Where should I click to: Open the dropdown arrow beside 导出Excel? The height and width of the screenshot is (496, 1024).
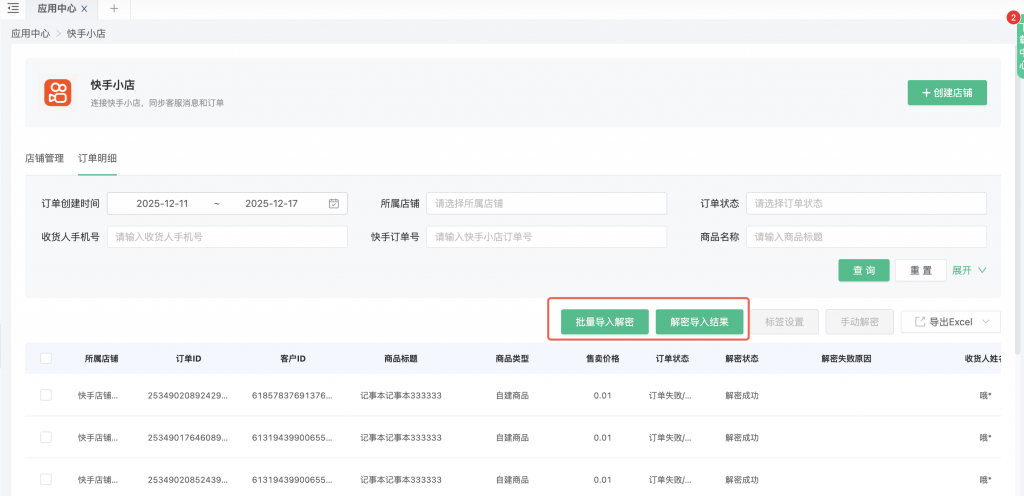point(985,322)
